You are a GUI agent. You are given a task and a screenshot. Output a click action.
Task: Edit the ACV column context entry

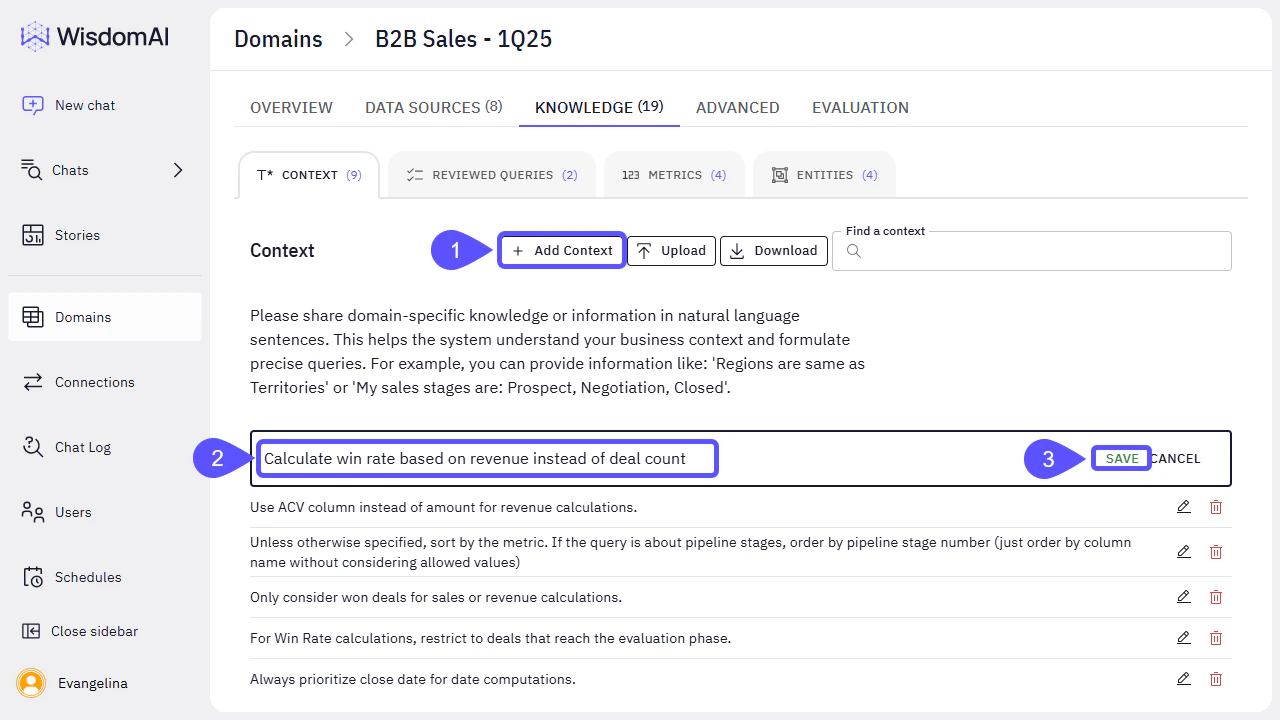[1184, 507]
